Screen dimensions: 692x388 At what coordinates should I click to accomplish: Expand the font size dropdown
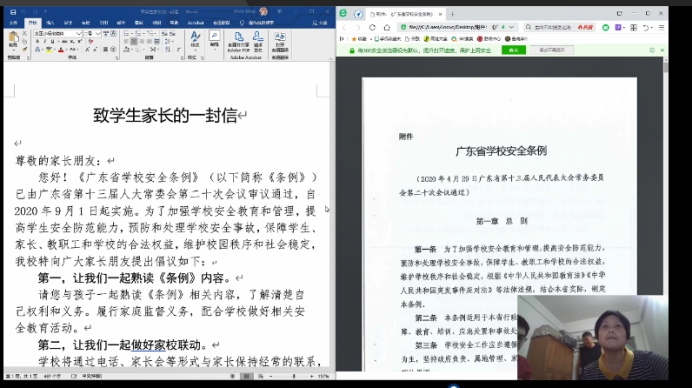[x=98, y=34]
